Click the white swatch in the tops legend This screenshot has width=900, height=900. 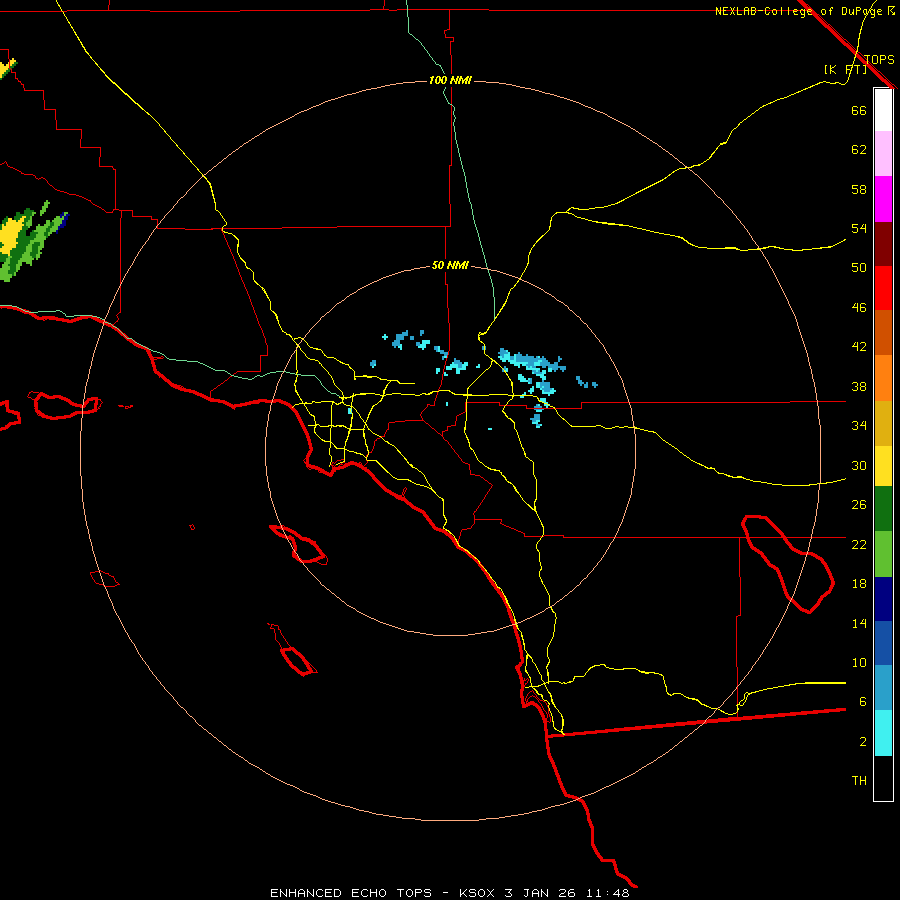click(883, 110)
